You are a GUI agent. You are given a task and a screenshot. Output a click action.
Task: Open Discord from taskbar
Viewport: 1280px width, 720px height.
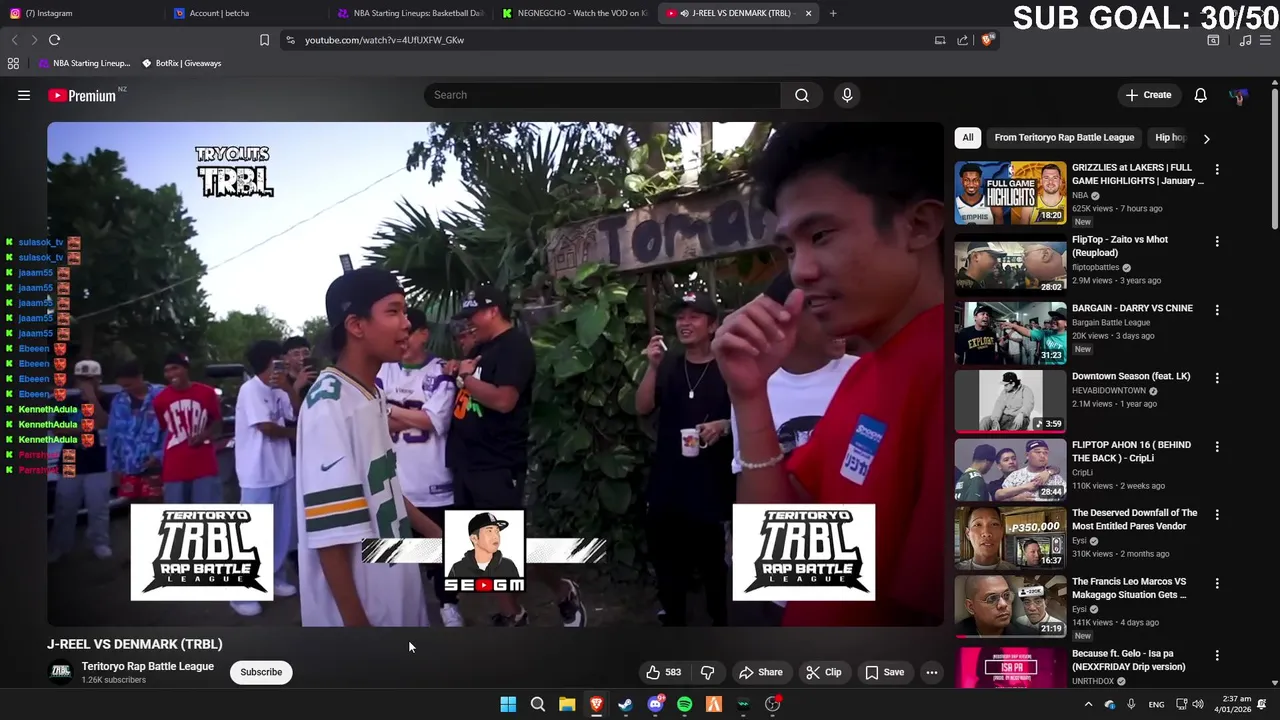pyautogui.click(x=655, y=704)
